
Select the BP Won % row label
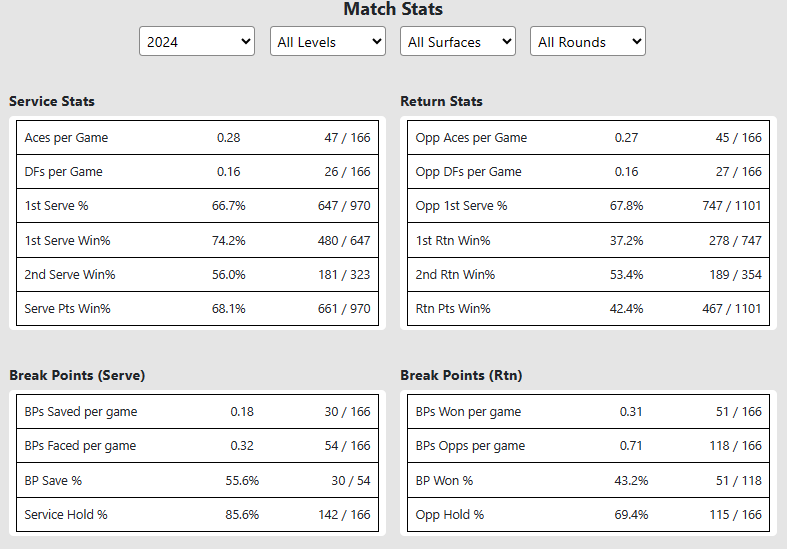(444, 481)
